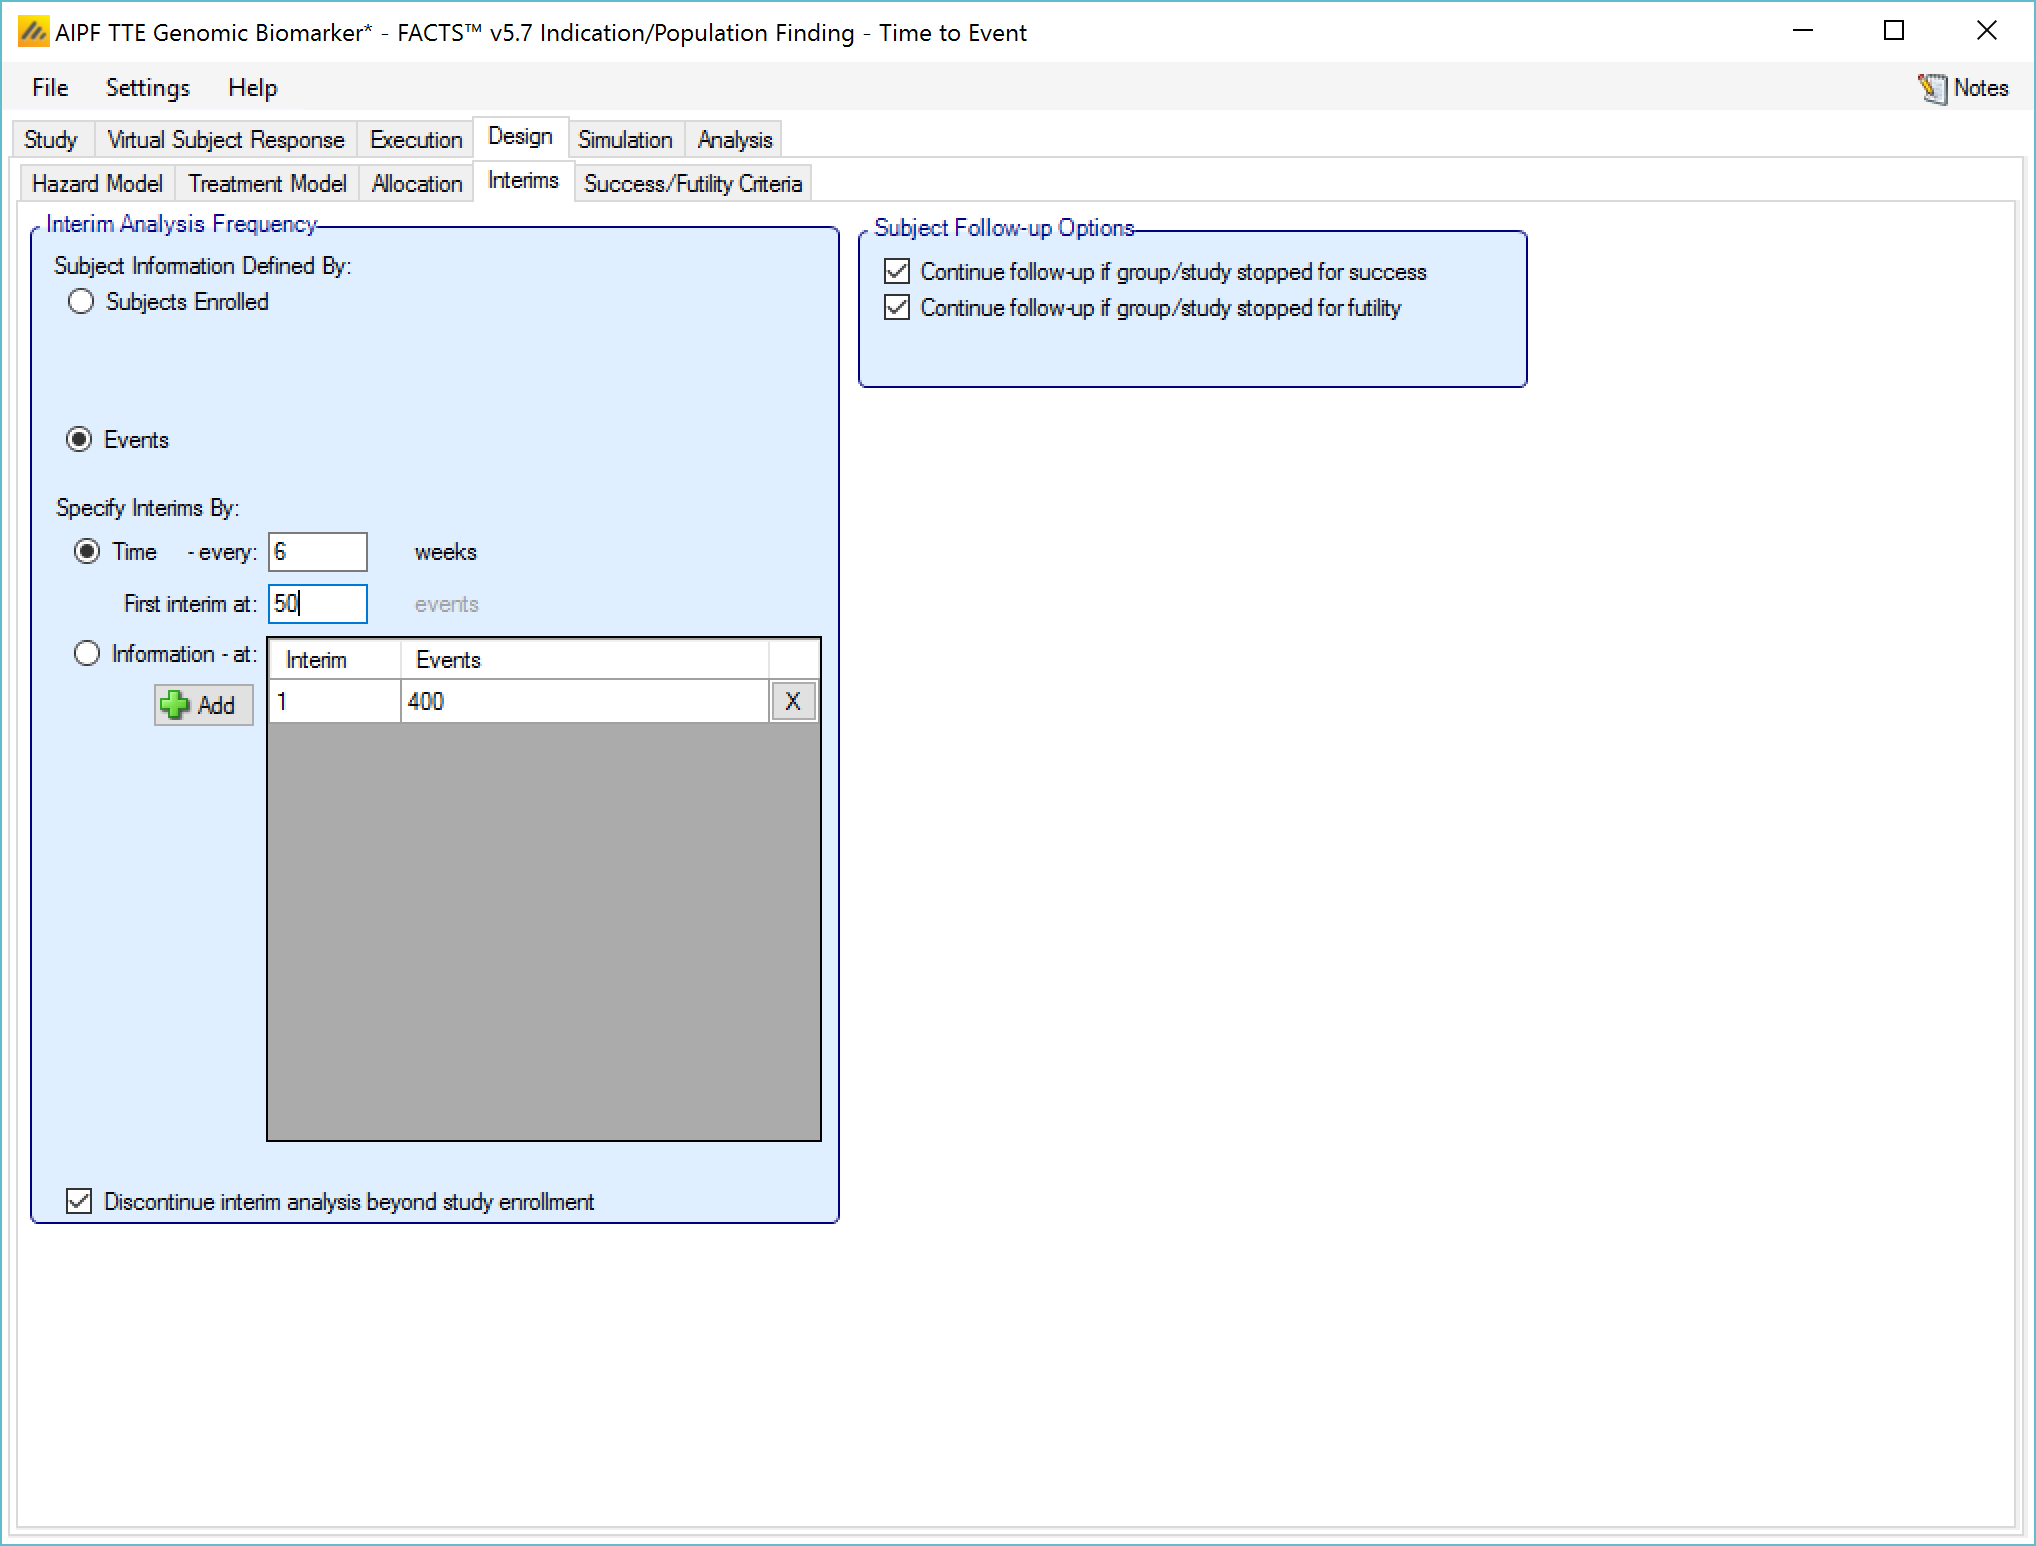Switch to the Simulation tab
This screenshot has height=1546, width=2036.
coord(625,140)
